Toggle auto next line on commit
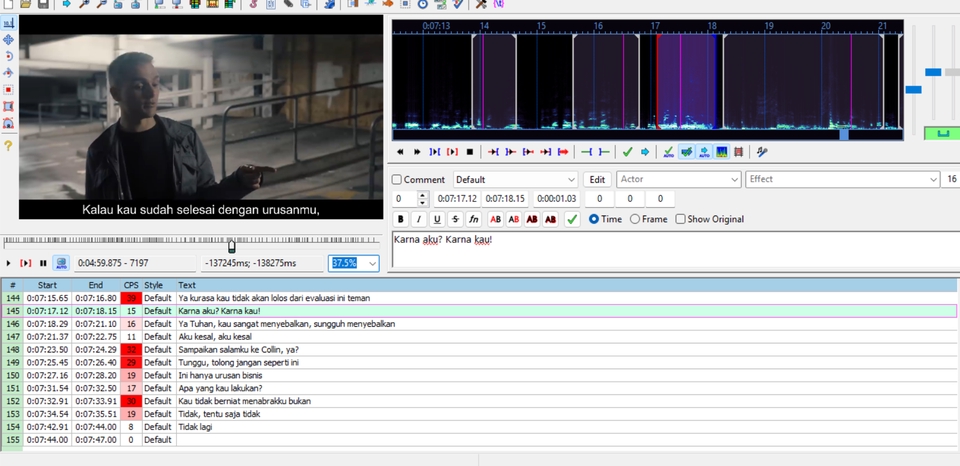 tap(686, 152)
